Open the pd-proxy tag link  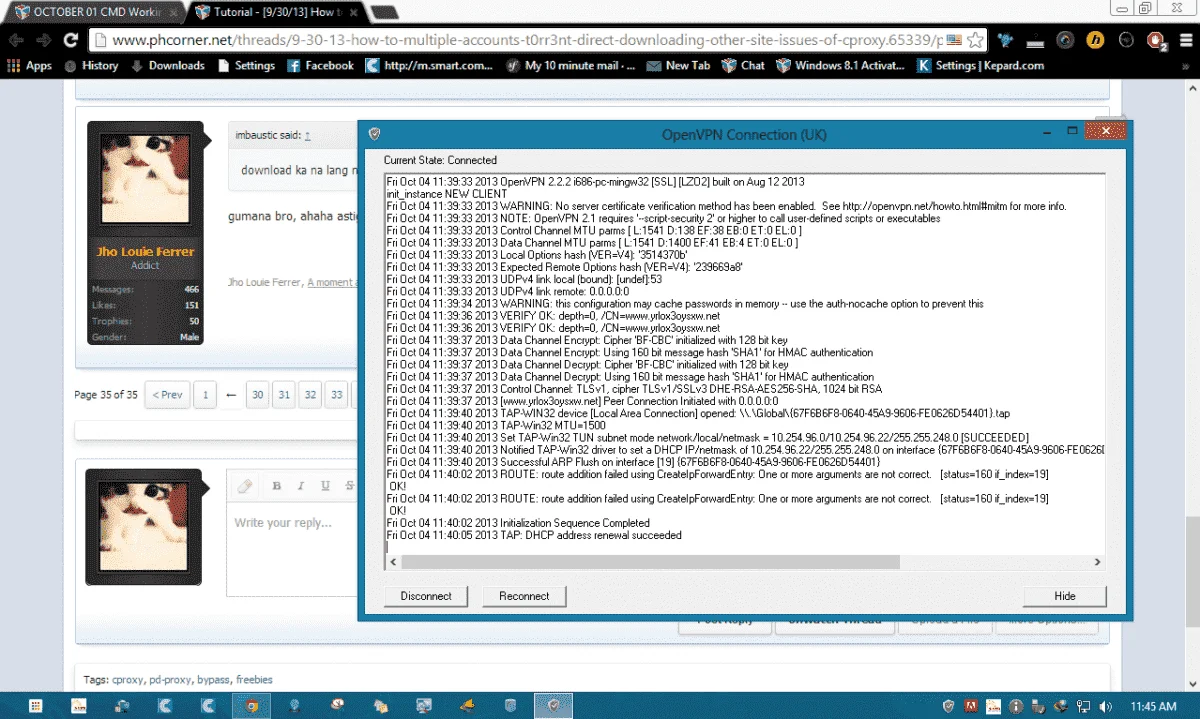170,680
